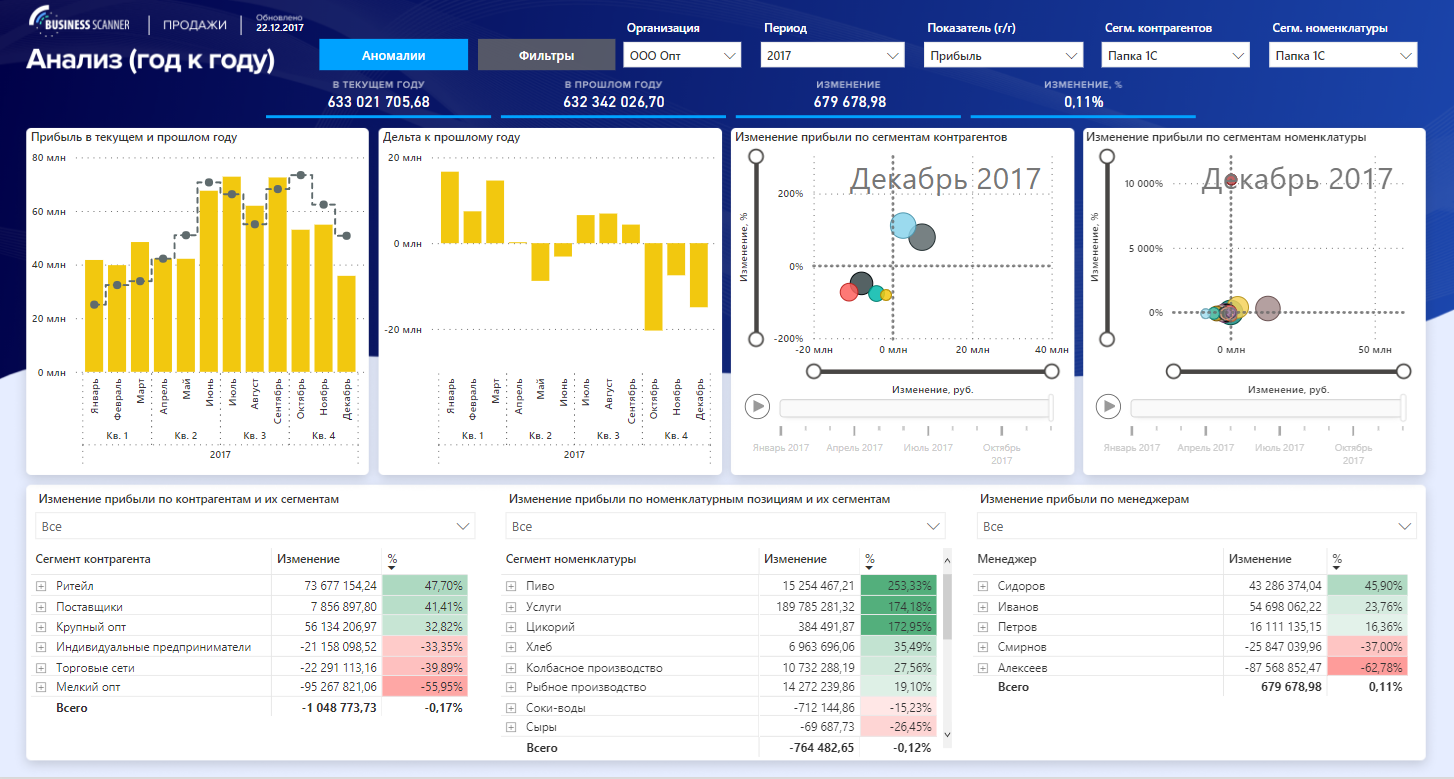This screenshot has width=1454, height=779.
Task: Open the Все dropdown above contractor table
Action: 255,526
